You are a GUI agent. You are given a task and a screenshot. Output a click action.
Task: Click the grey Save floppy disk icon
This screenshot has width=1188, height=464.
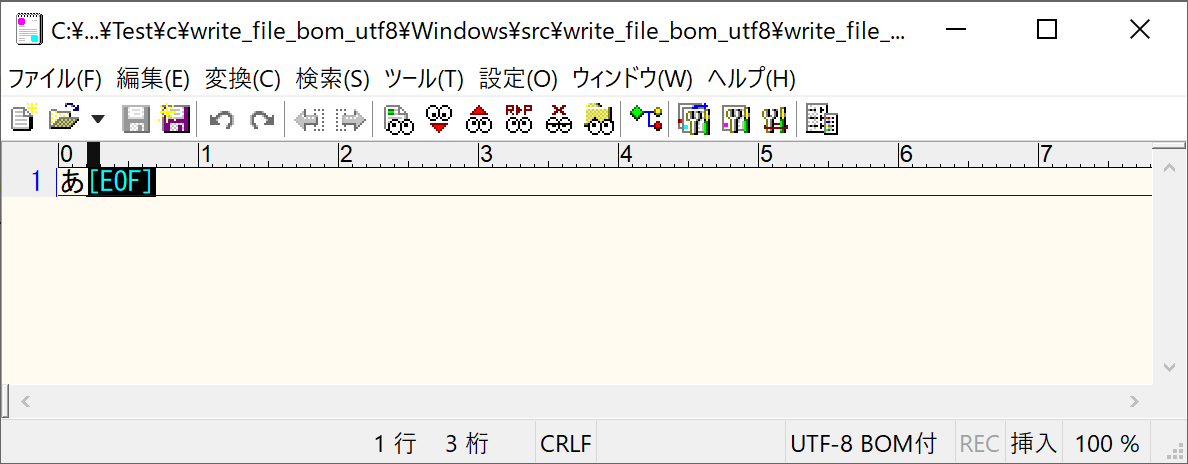(136, 119)
